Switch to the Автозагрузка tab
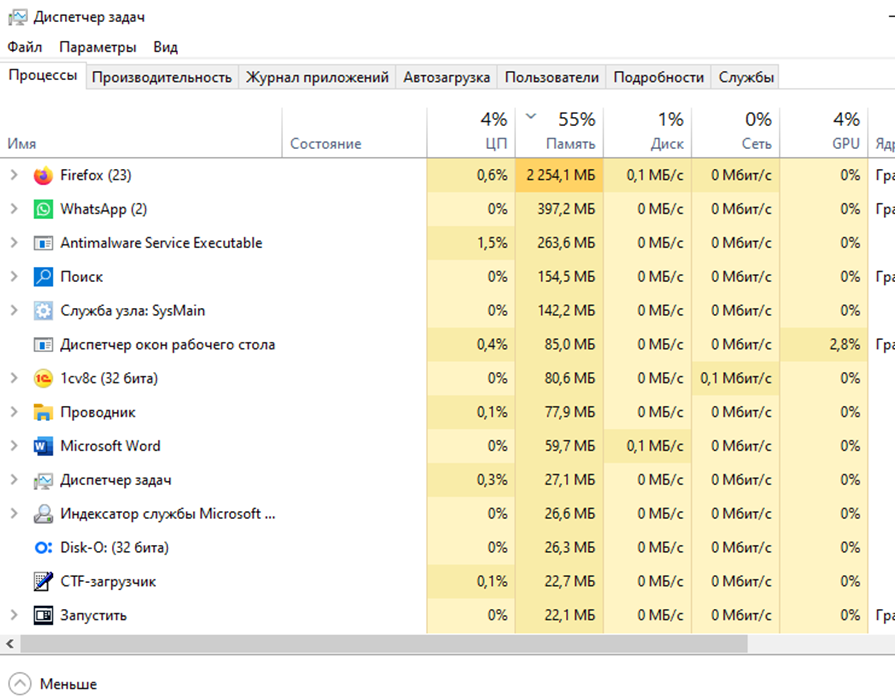Image resolution: width=895 pixels, height=700 pixels. [446, 77]
